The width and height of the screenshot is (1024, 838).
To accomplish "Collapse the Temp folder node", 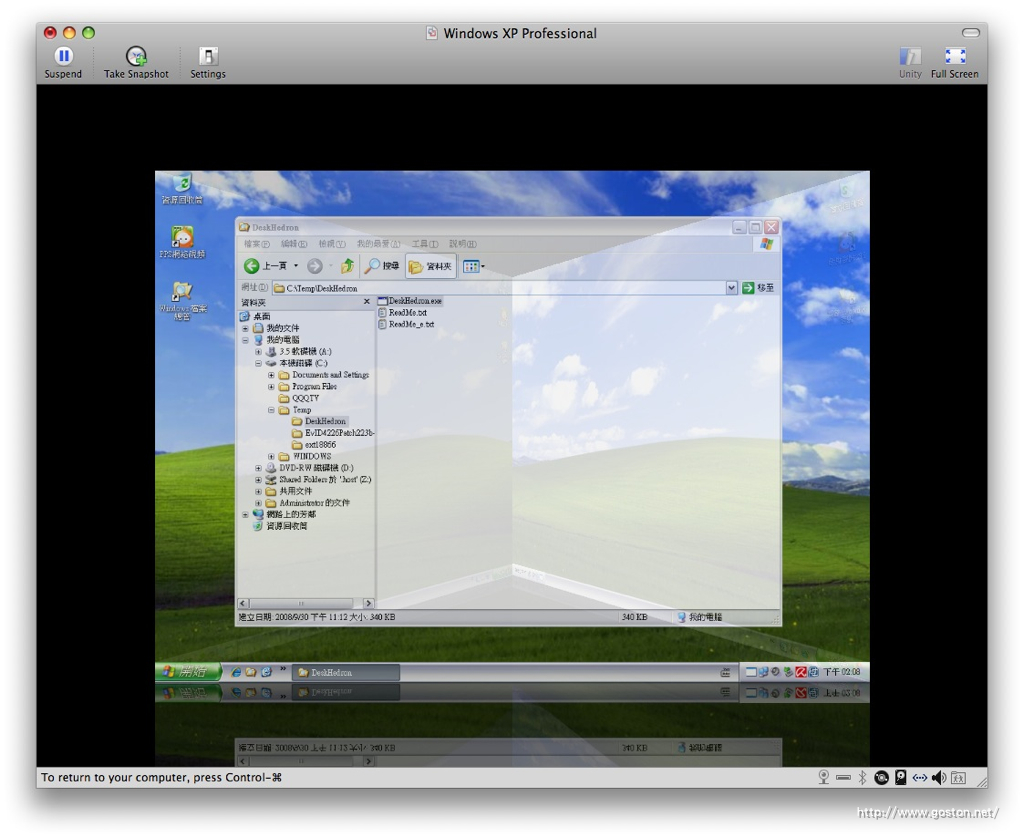I will 272,410.
